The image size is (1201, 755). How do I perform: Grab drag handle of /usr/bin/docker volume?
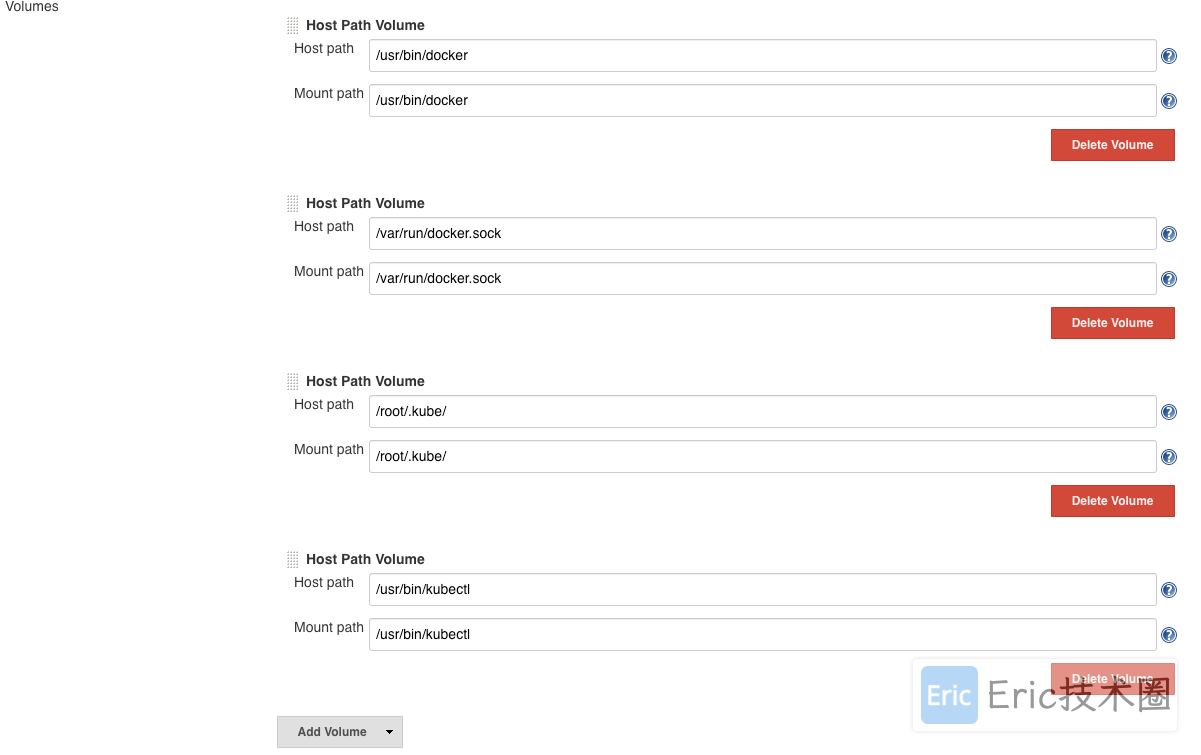coord(292,26)
